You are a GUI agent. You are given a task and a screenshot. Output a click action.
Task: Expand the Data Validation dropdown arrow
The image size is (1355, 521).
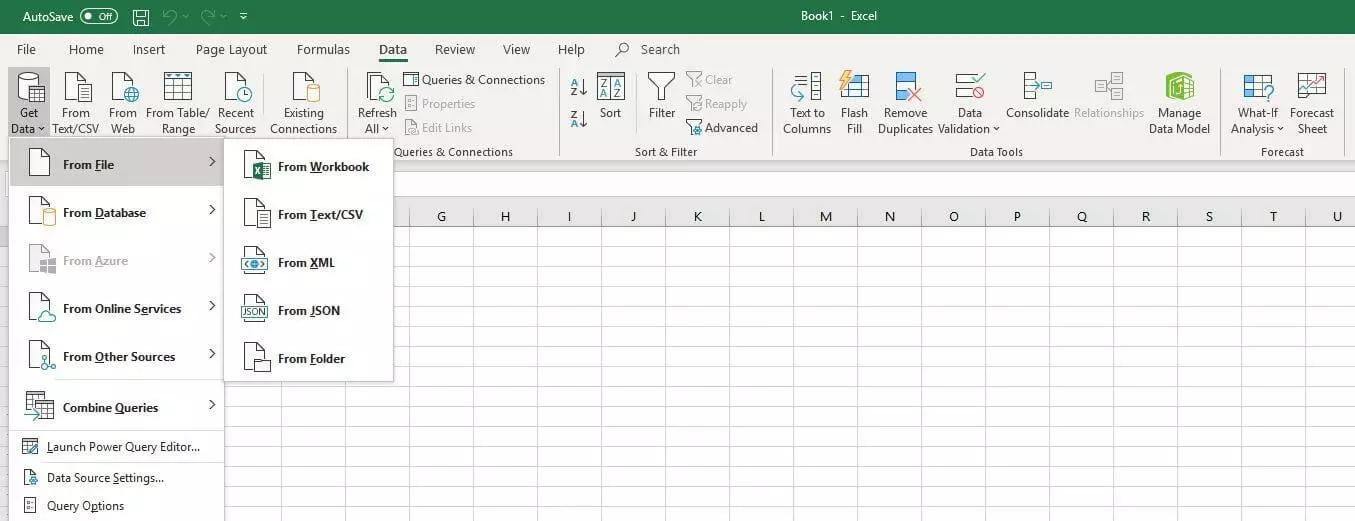(996, 129)
